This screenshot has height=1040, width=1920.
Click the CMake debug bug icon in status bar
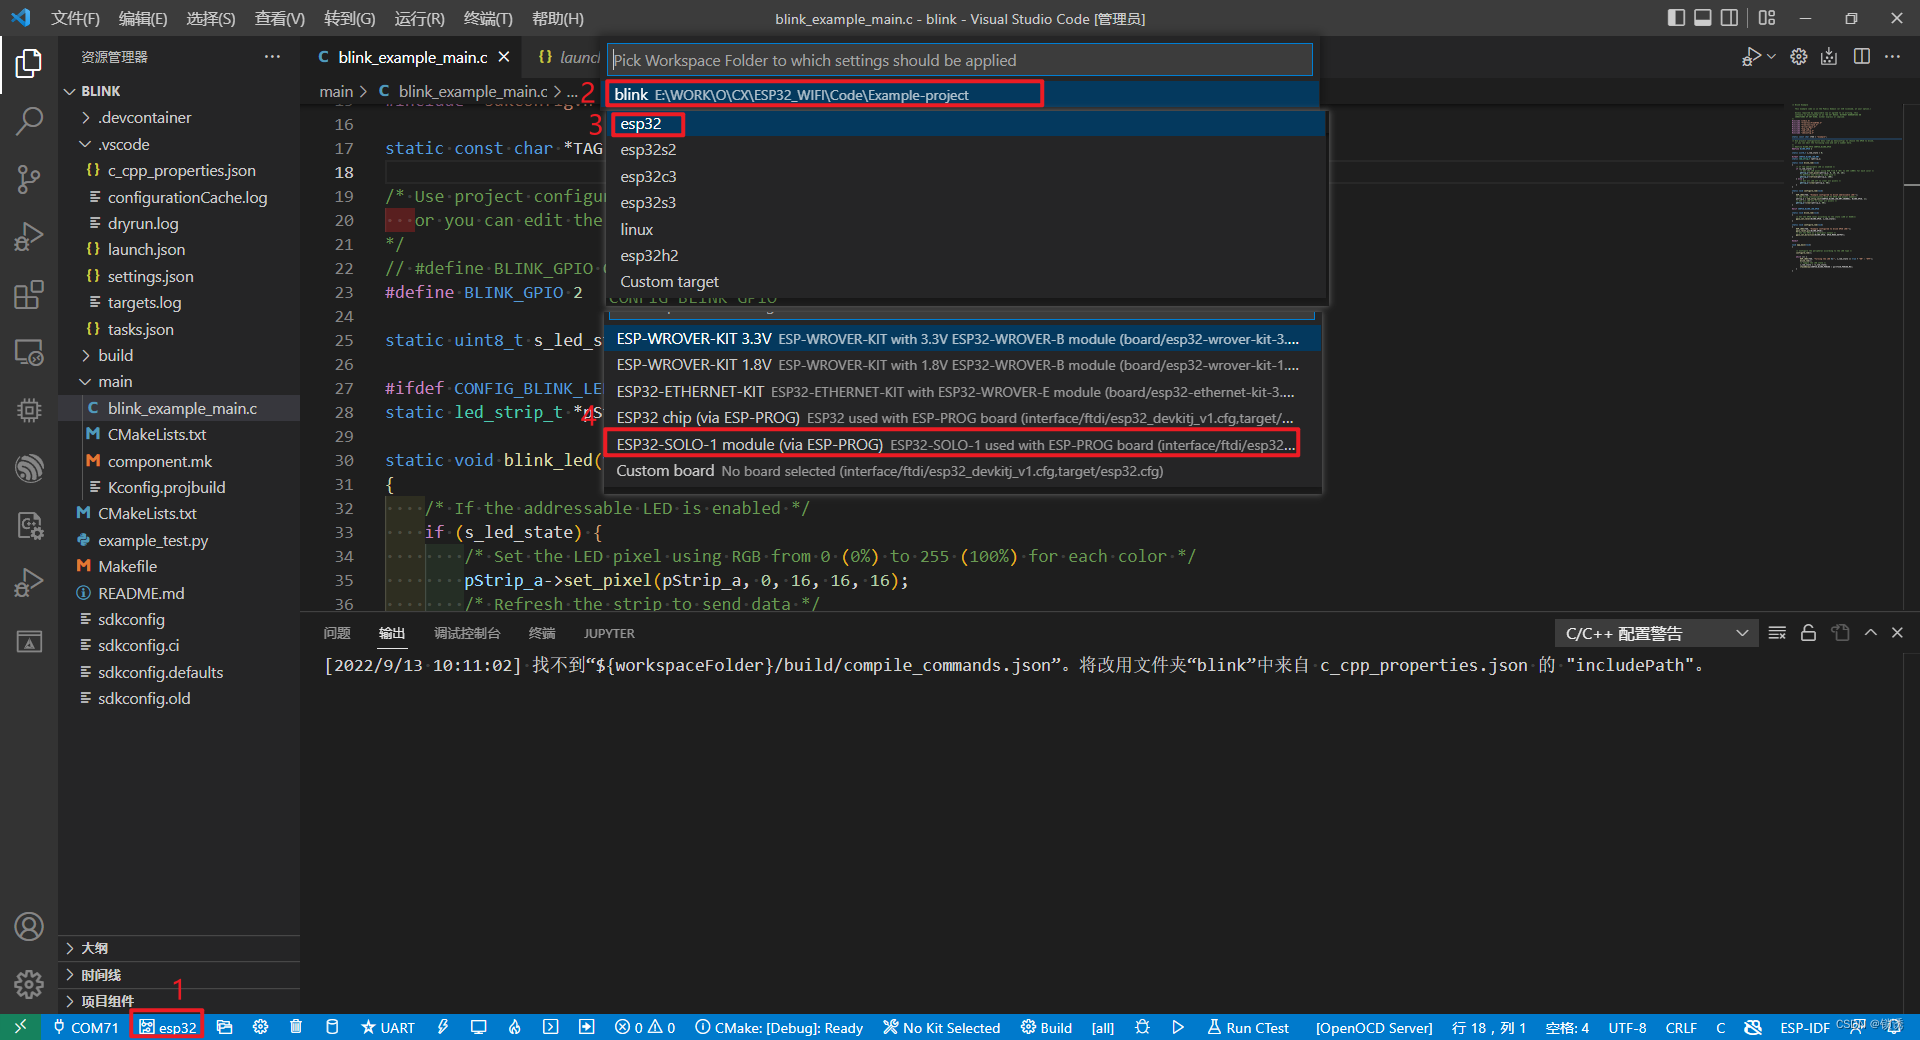[1142, 1027]
